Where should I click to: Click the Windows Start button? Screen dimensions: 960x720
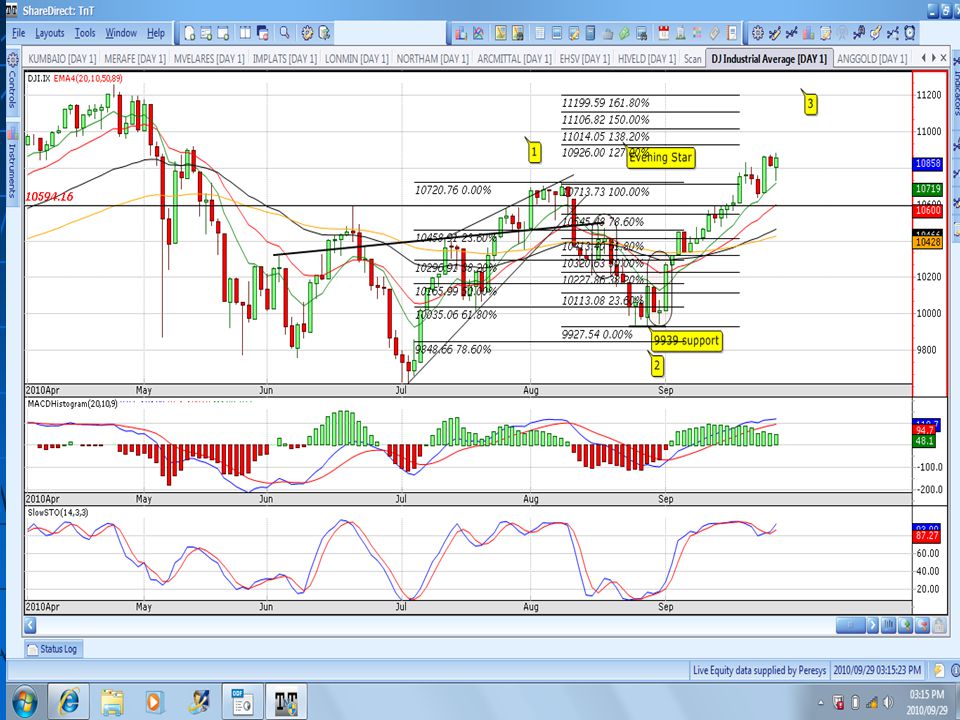pyautogui.click(x=24, y=702)
